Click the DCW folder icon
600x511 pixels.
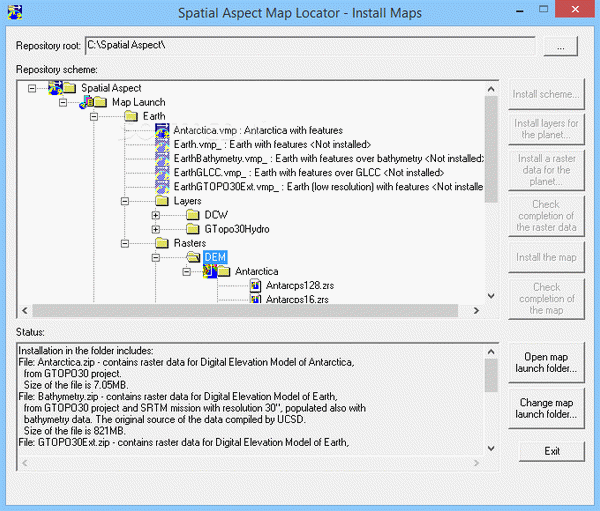coord(193,215)
